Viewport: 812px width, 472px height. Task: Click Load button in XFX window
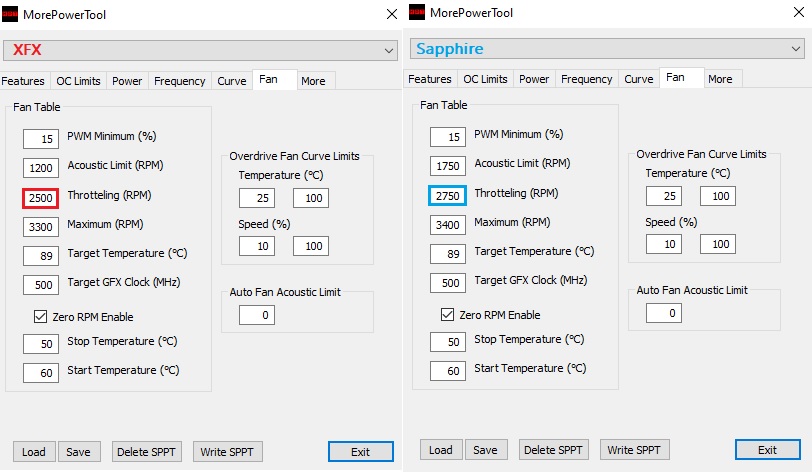pyautogui.click(x=34, y=452)
